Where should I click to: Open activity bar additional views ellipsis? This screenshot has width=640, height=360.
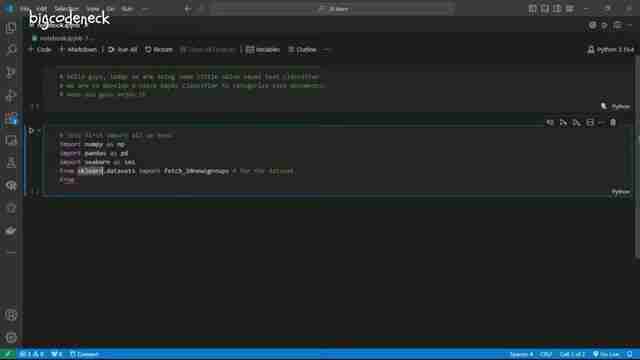point(11,253)
